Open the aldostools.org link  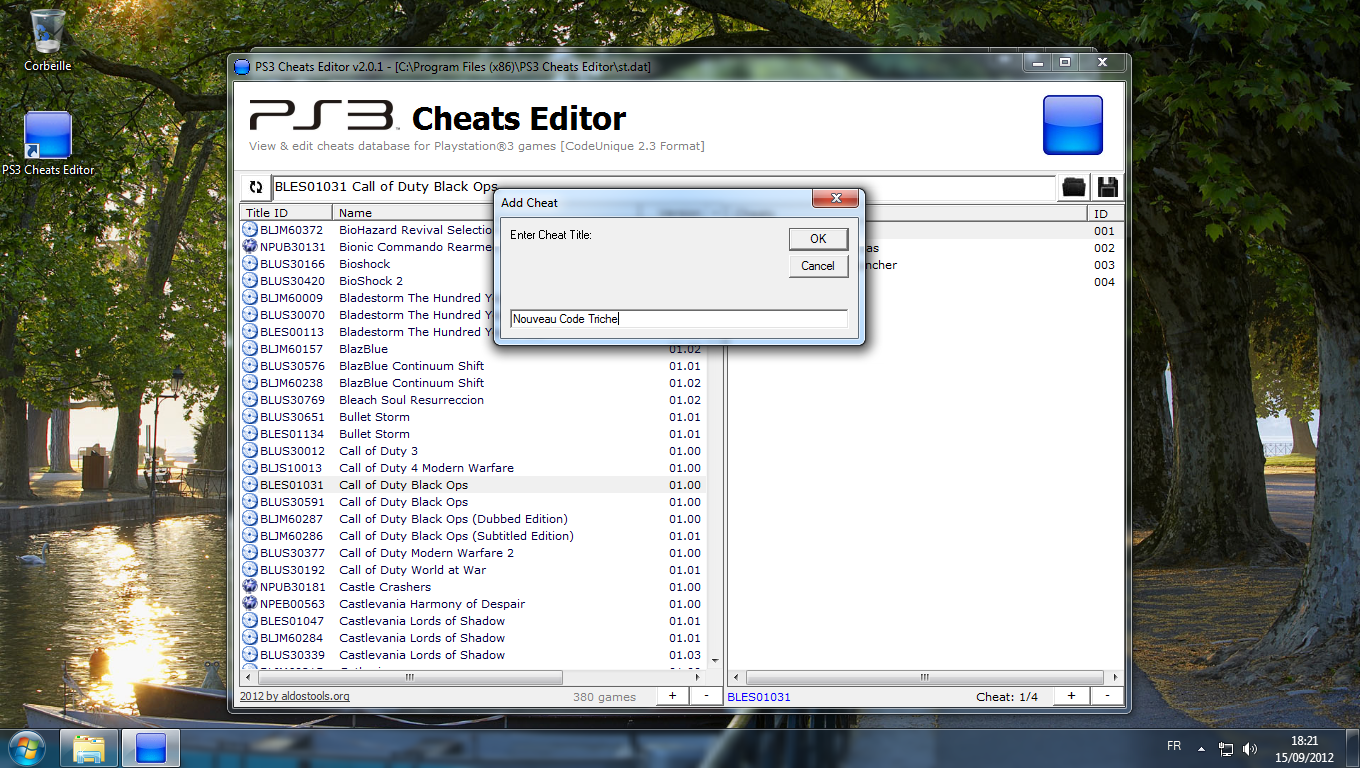pos(295,697)
